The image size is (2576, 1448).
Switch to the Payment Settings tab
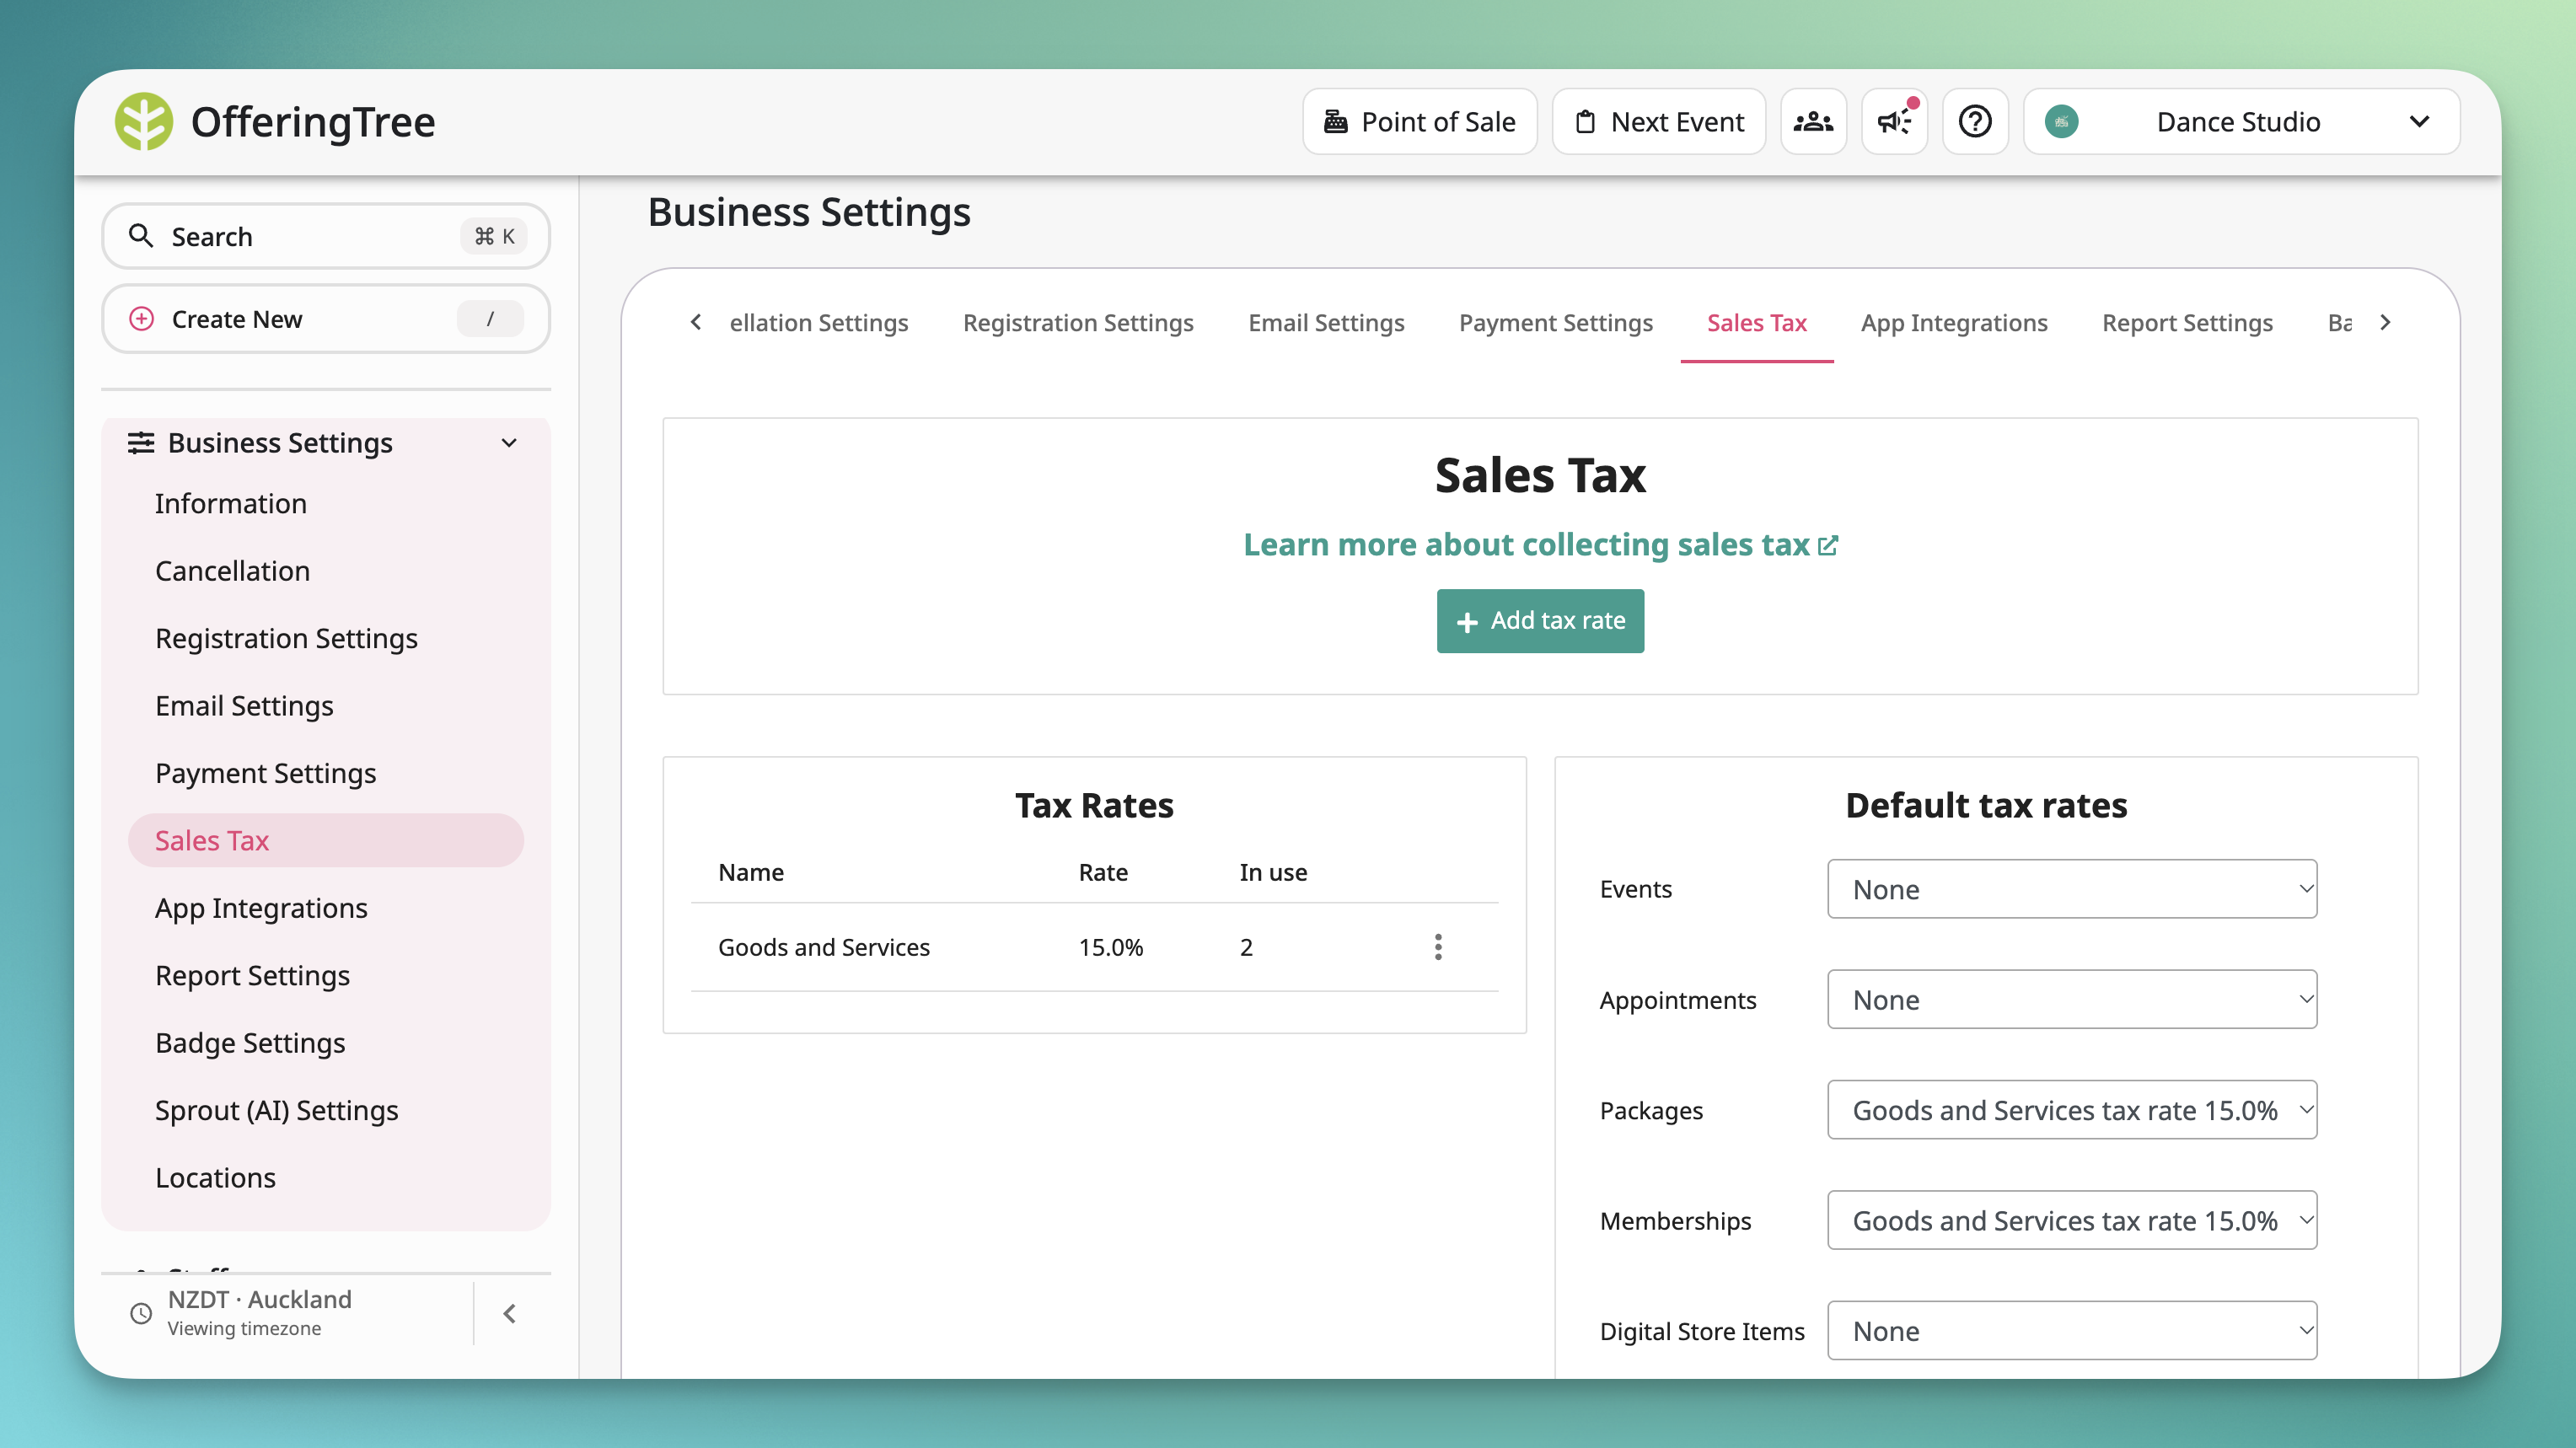pos(1555,323)
